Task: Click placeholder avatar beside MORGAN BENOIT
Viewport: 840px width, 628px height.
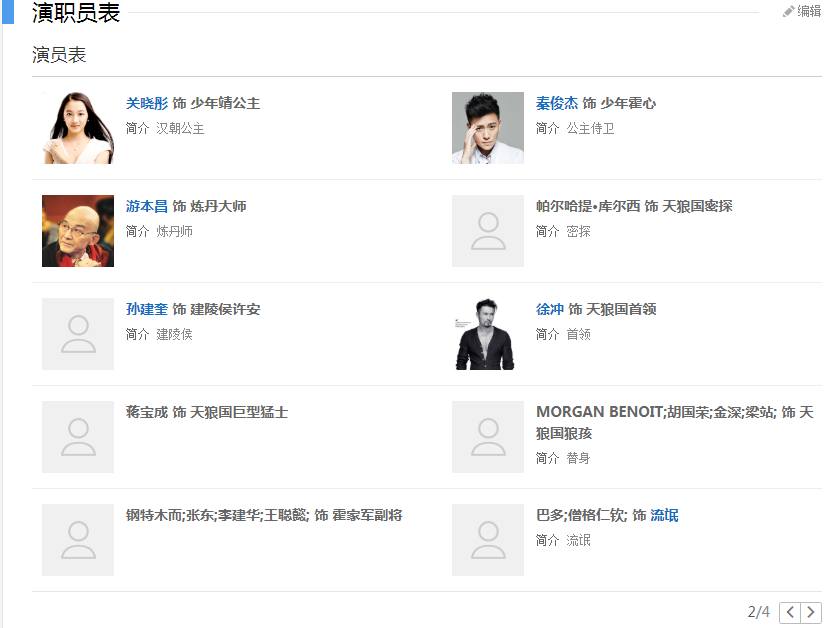Action: [x=488, y=437]
